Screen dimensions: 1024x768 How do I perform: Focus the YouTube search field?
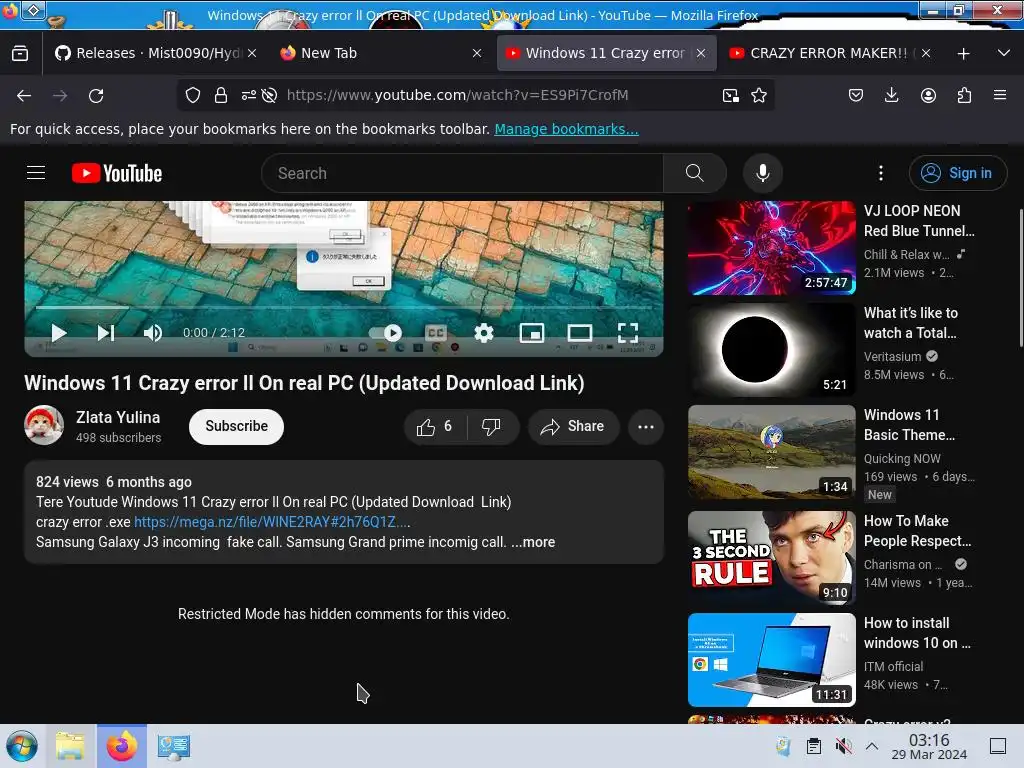point(462,173)
